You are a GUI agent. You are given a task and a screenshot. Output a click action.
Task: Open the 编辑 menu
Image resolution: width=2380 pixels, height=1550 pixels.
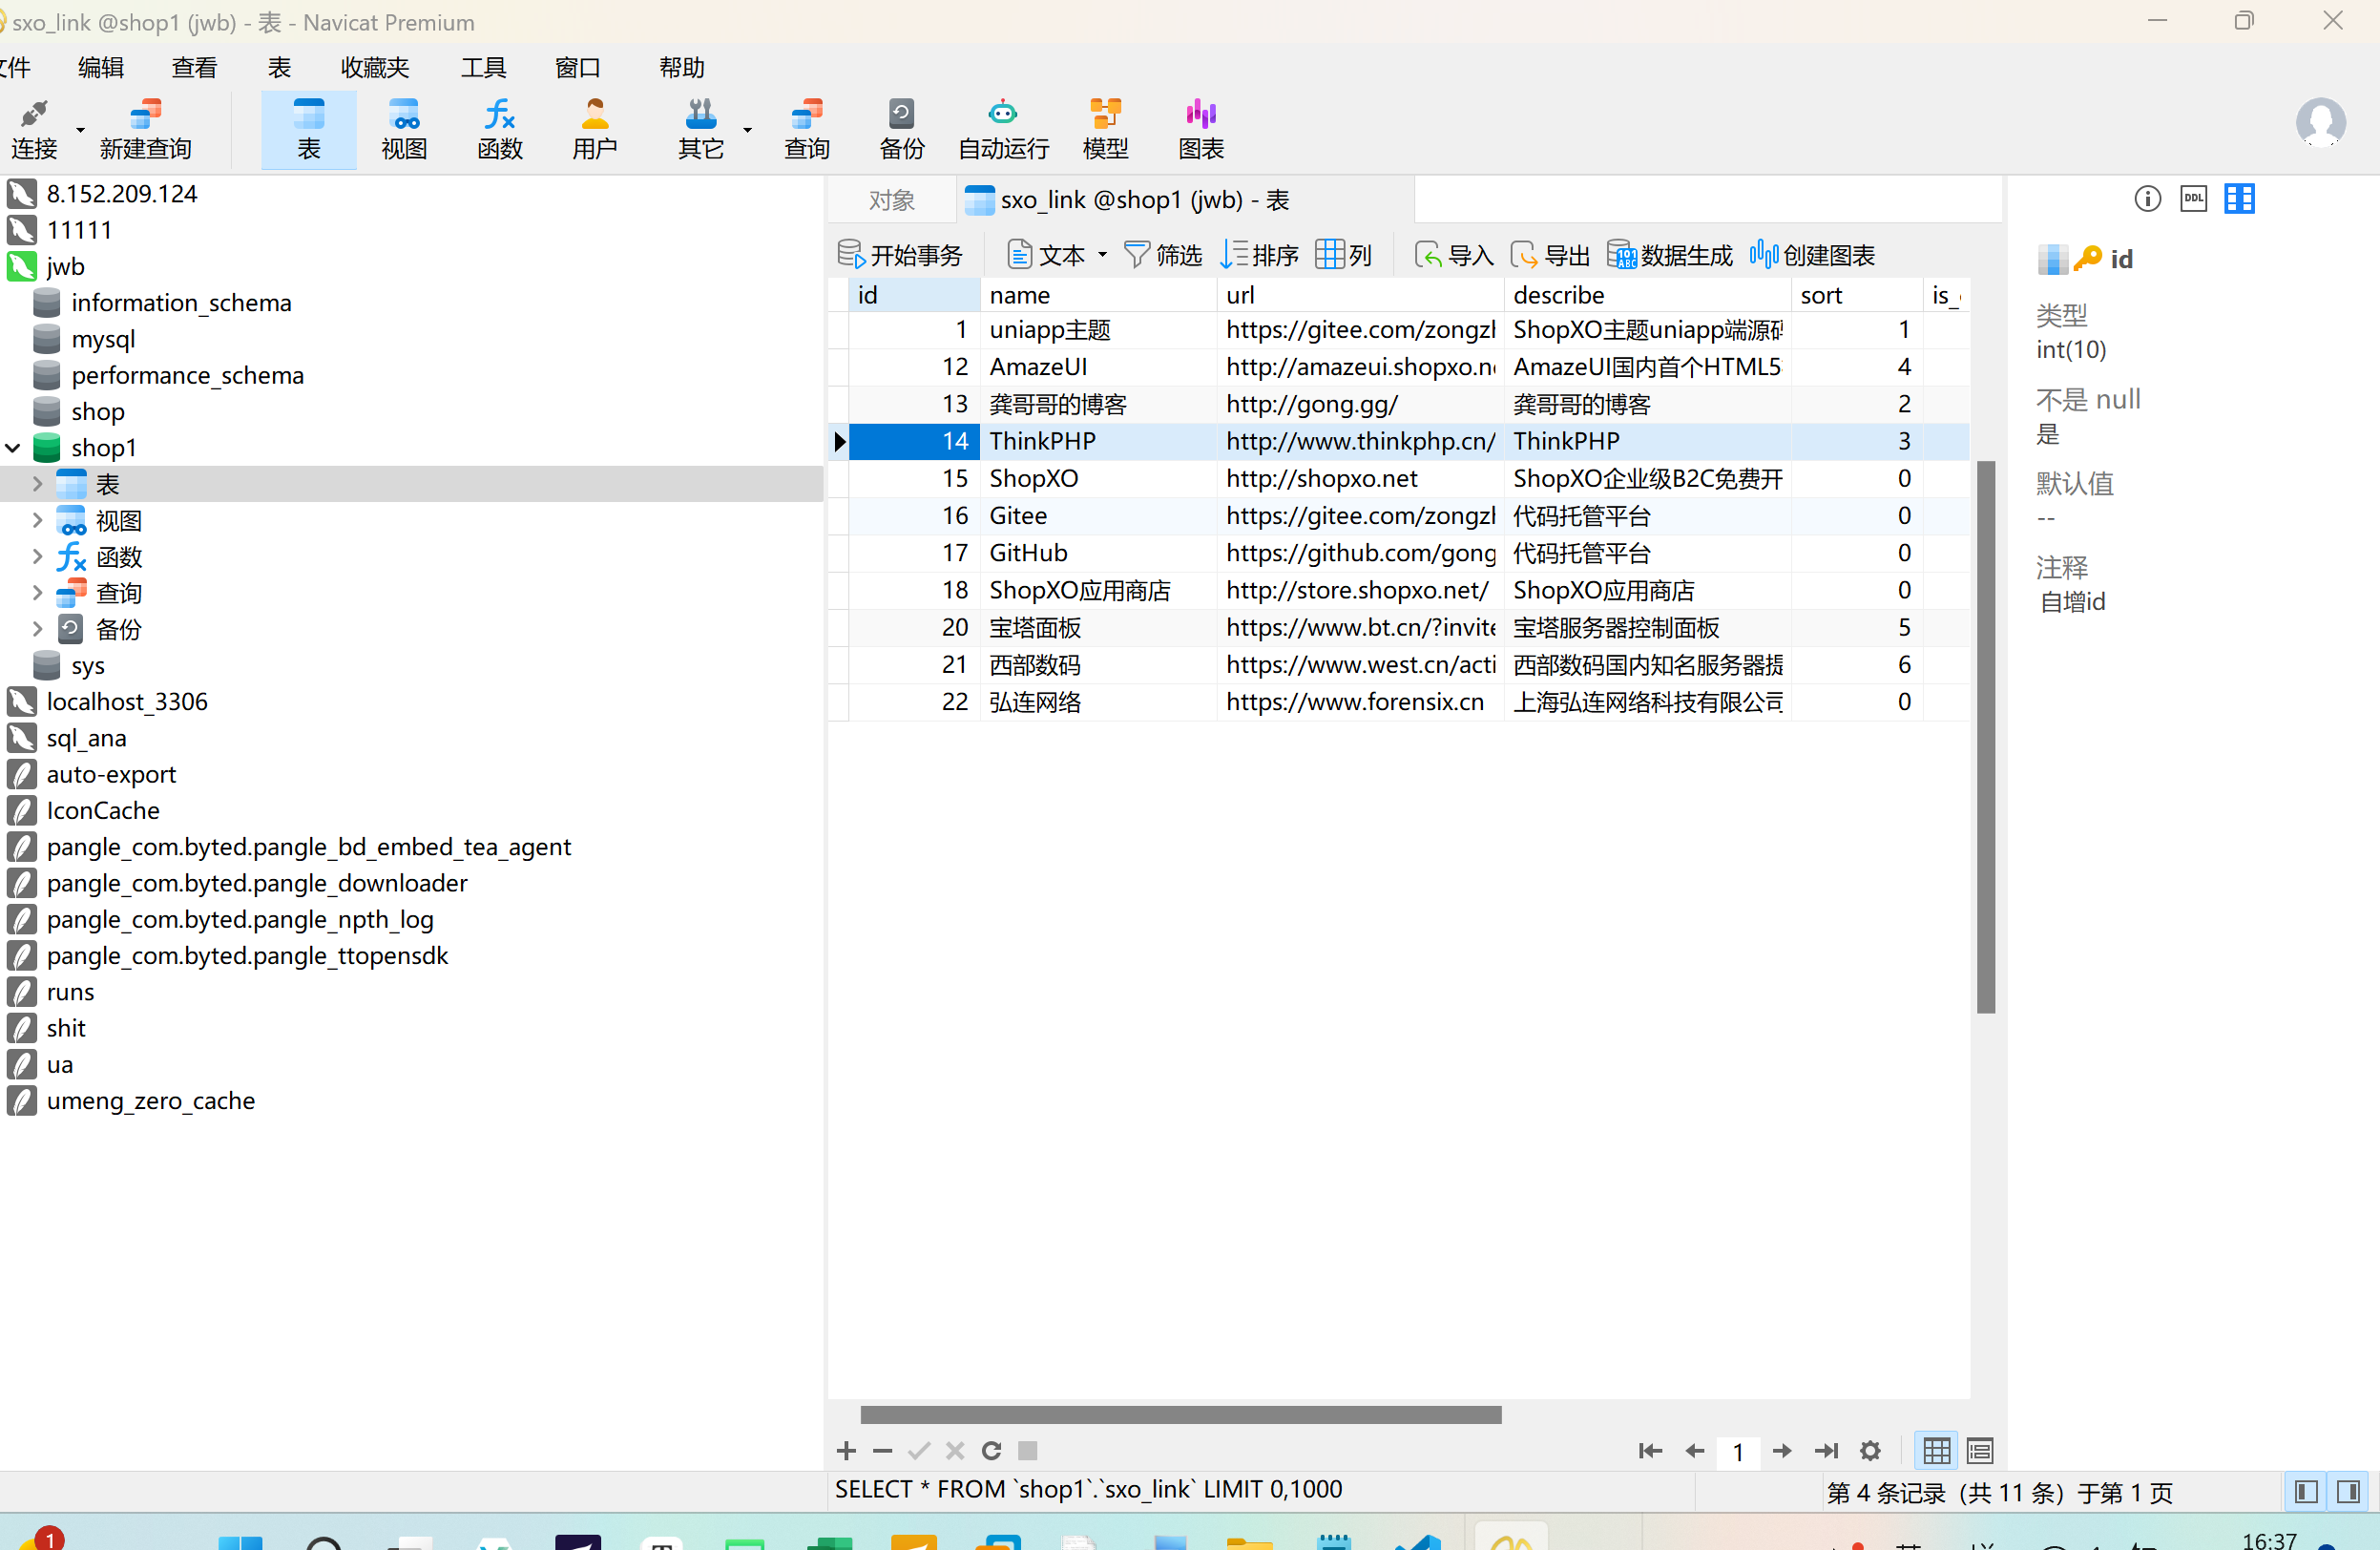tap(101, 67)
